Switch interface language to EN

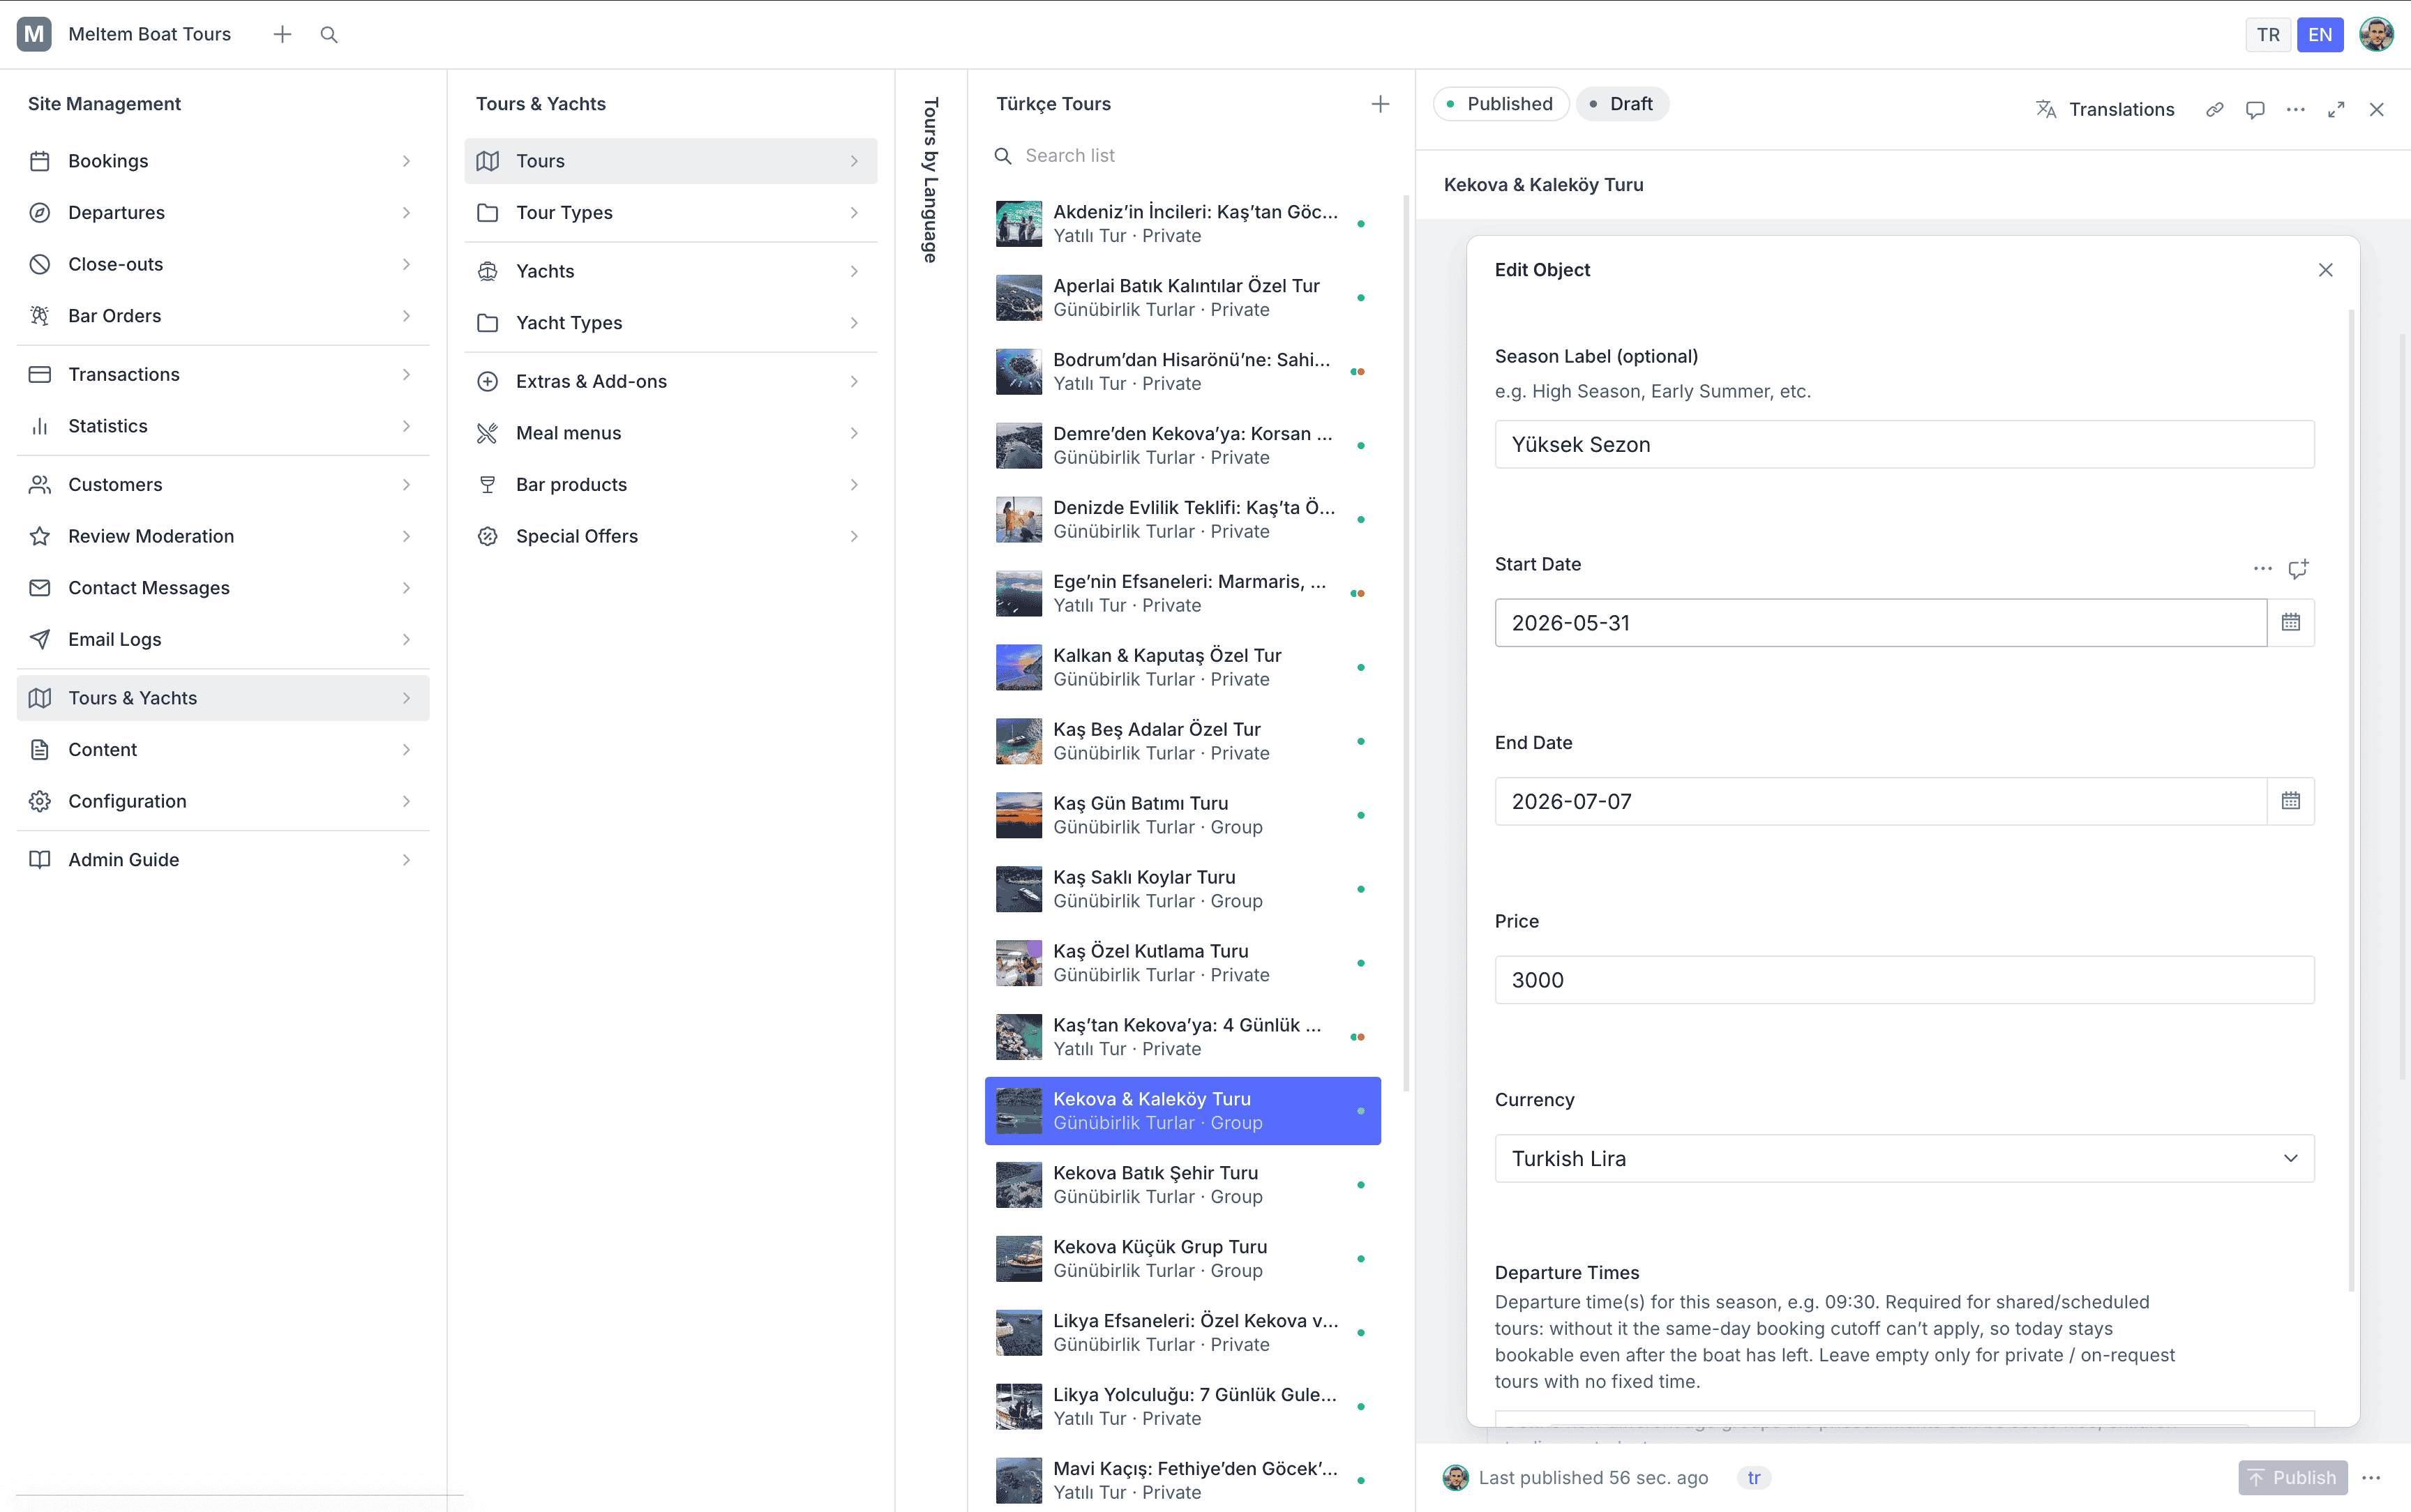click(2320, 35)
